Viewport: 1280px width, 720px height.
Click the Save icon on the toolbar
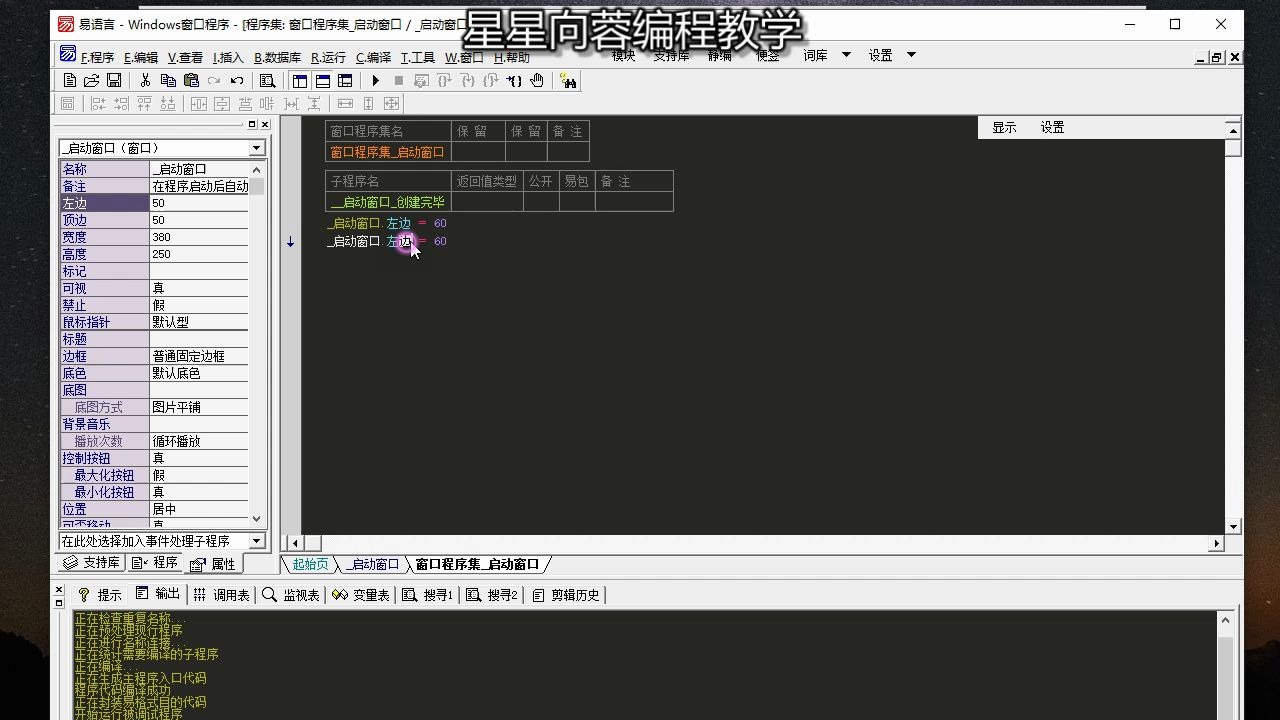[x=112, y=80]
